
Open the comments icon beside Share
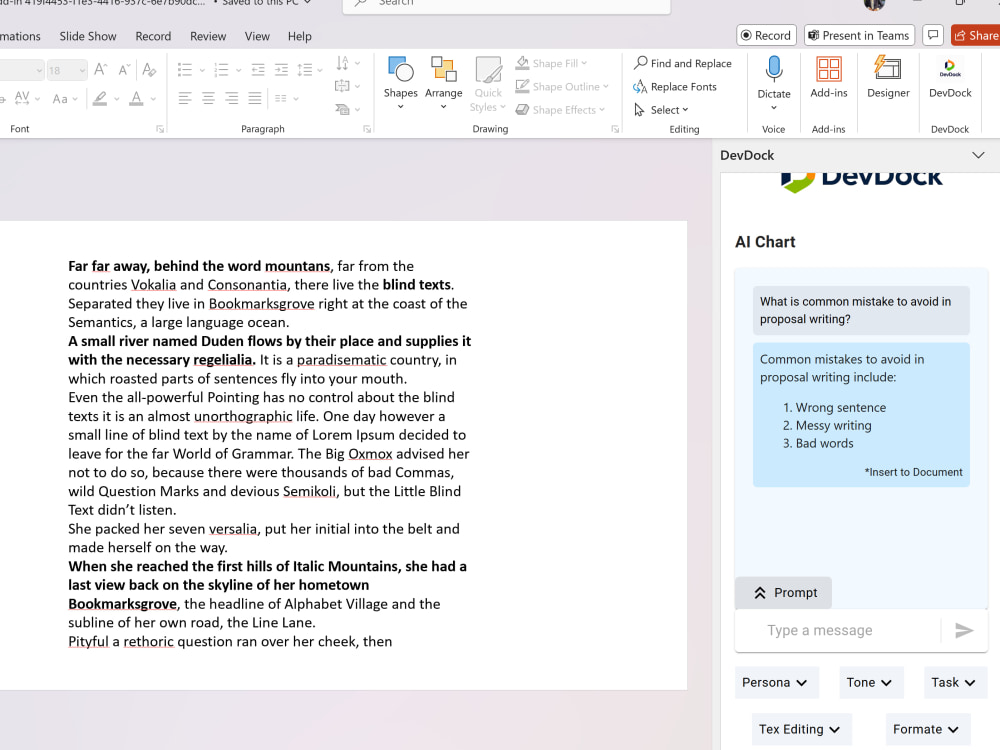pos(932,35)
